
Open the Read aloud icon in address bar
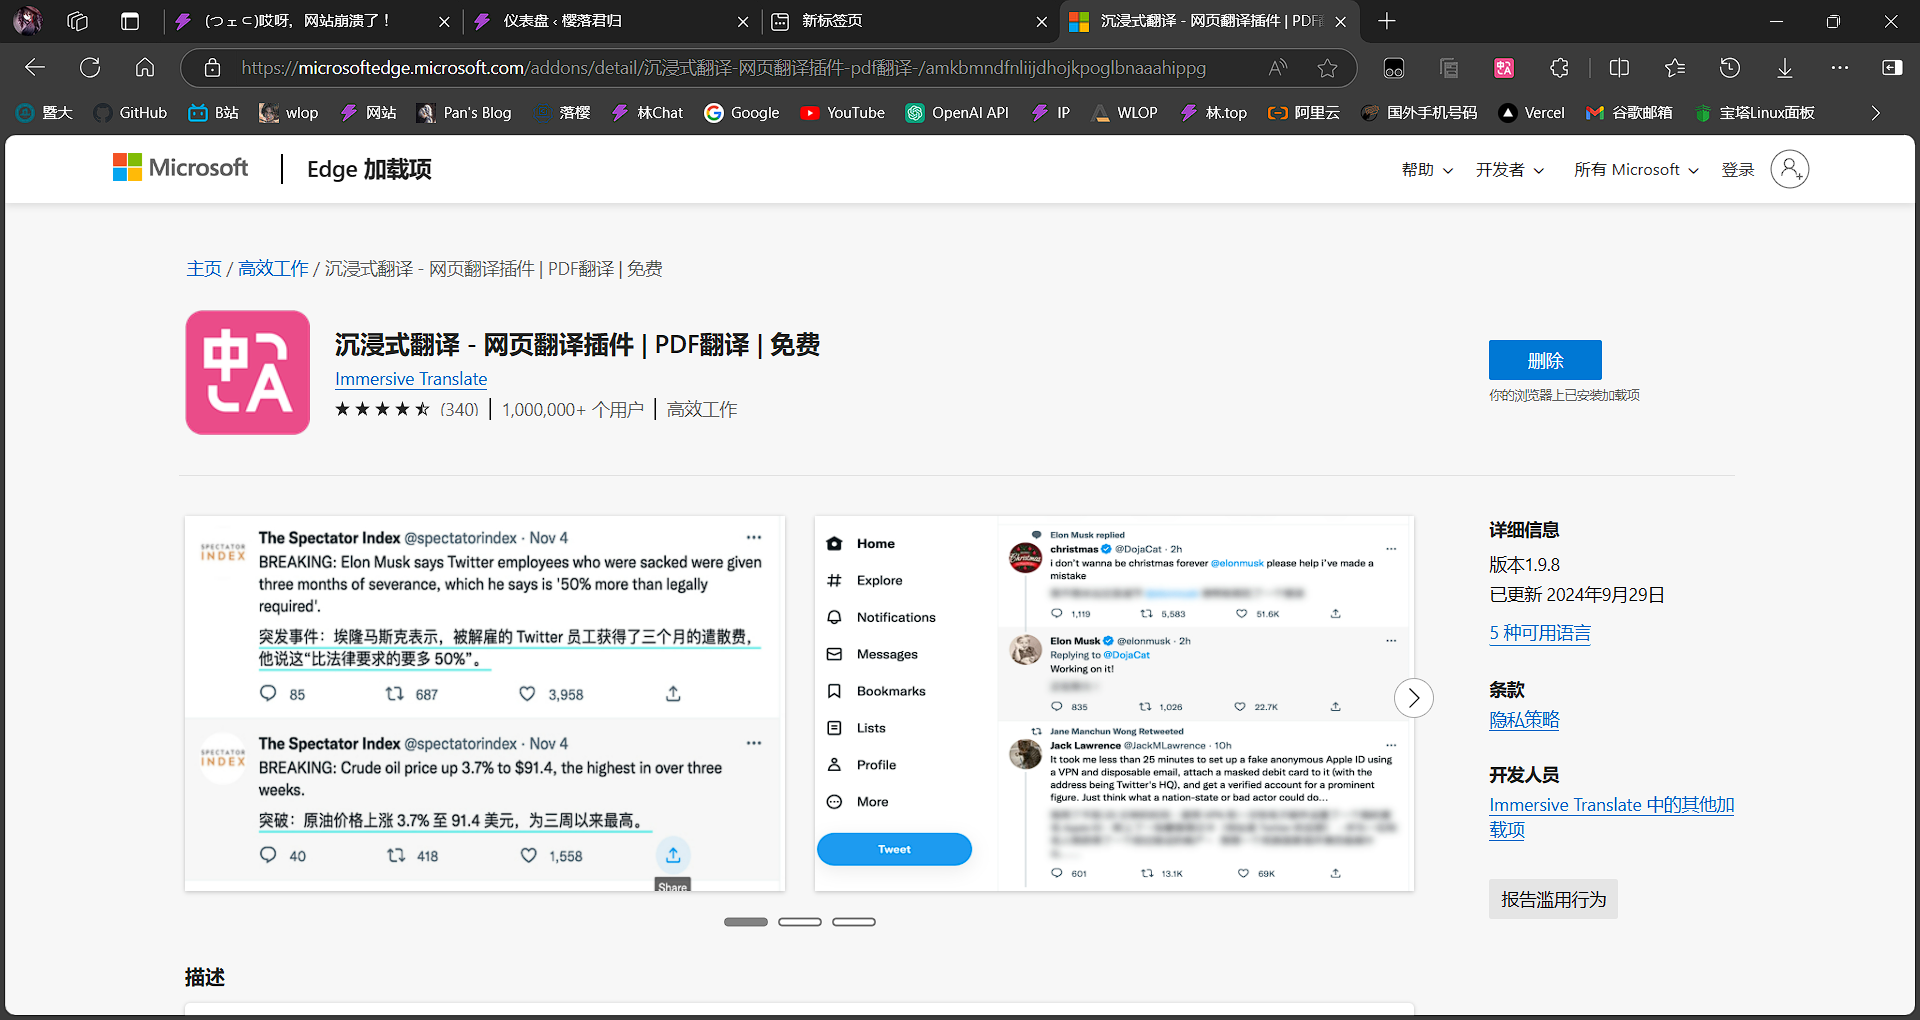click(1278, 68)
